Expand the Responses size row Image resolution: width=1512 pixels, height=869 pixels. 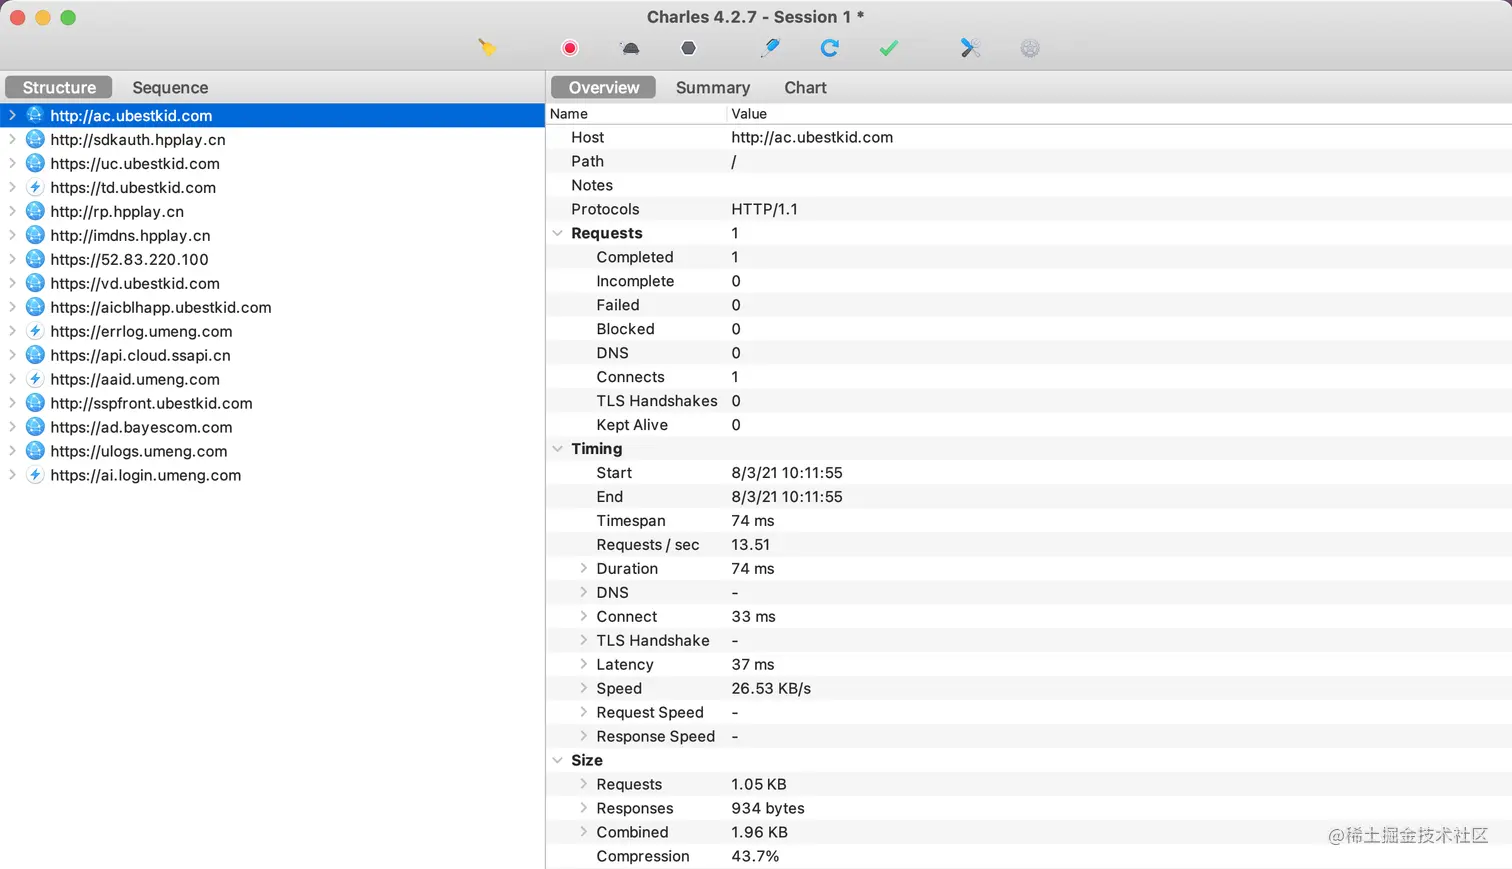pyautogui.click(x=584, y=808)
